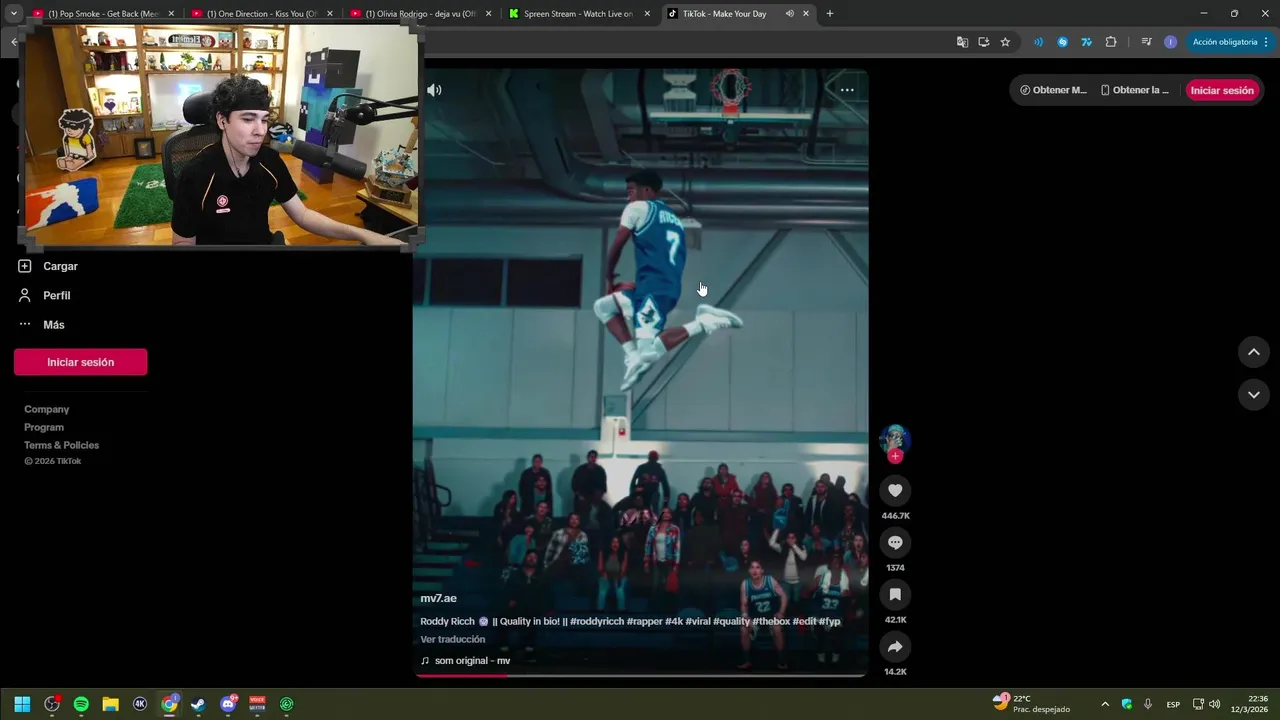The width and height of the screenshot is (1280, 720).
Task: Open a new browser tab
Action: click(x=830, y=14)
